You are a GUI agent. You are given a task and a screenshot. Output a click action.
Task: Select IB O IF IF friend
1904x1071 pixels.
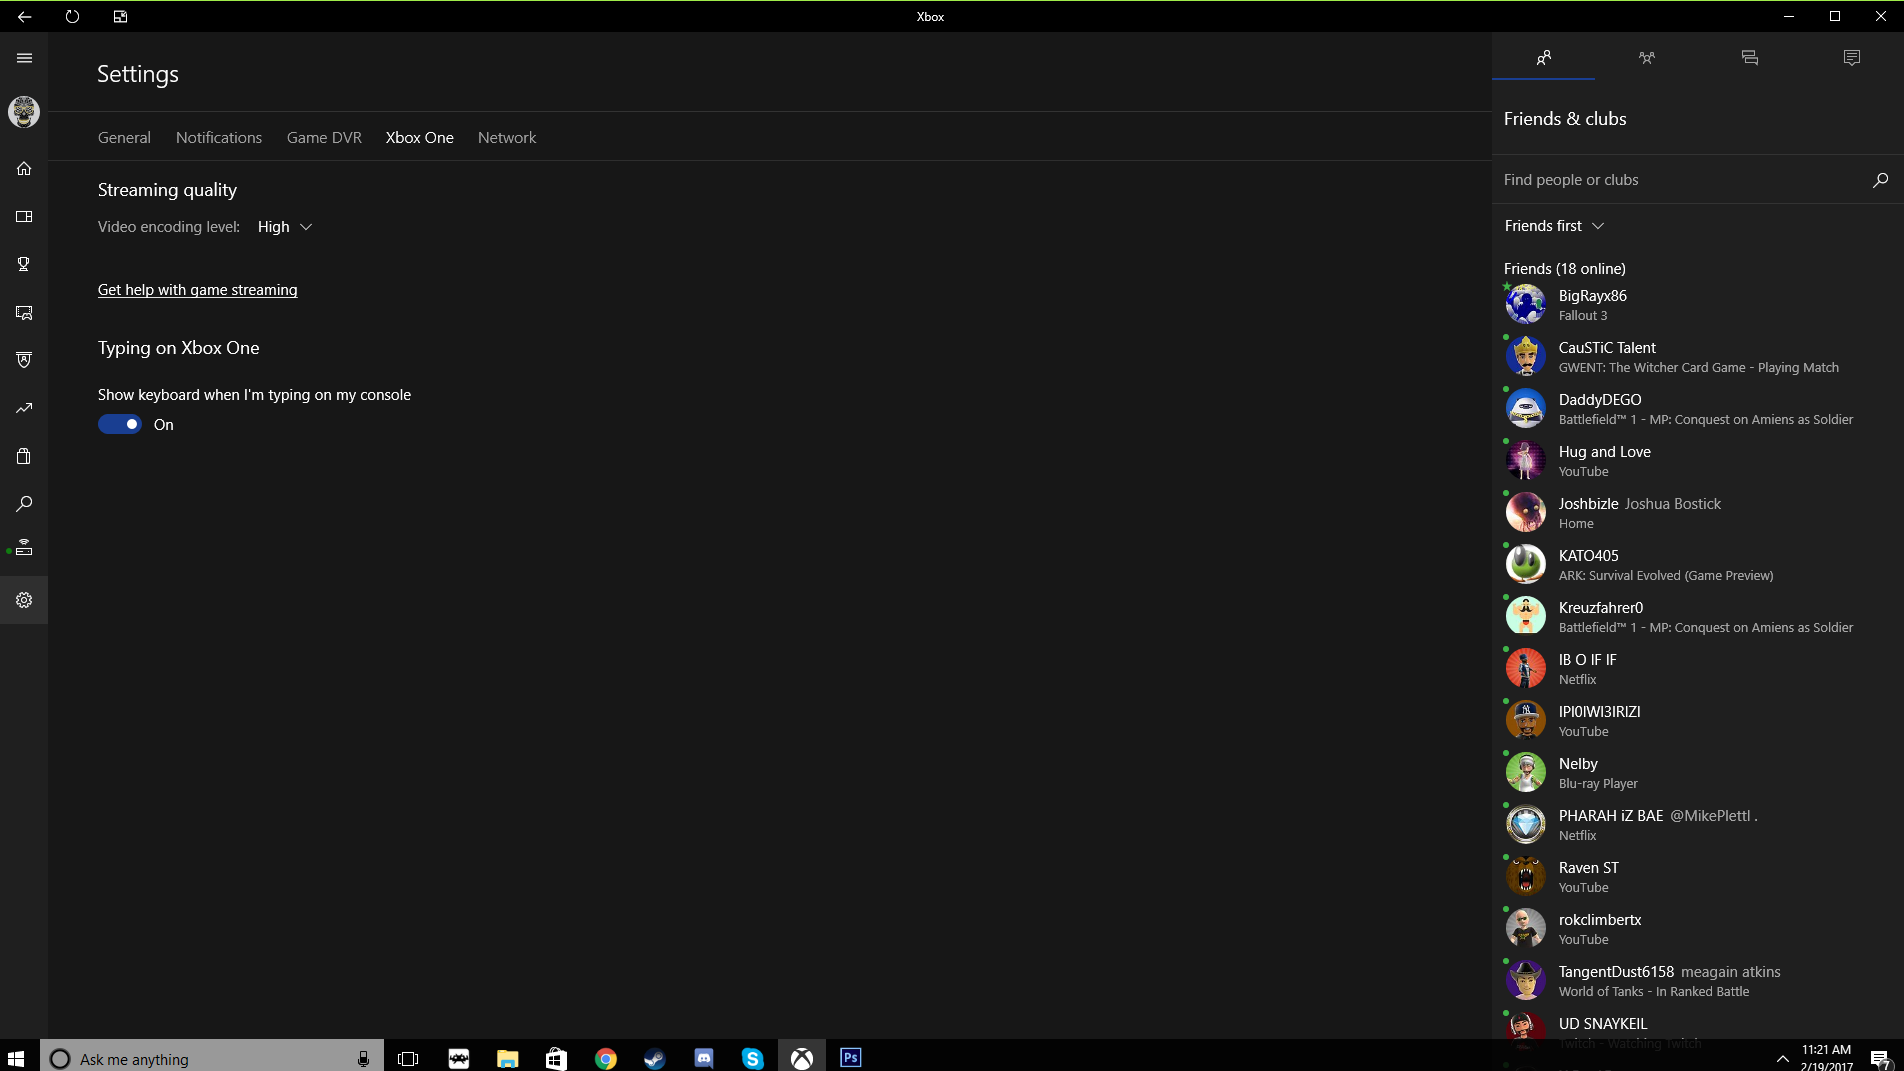pyautogui.click(x=1698, y=668)
